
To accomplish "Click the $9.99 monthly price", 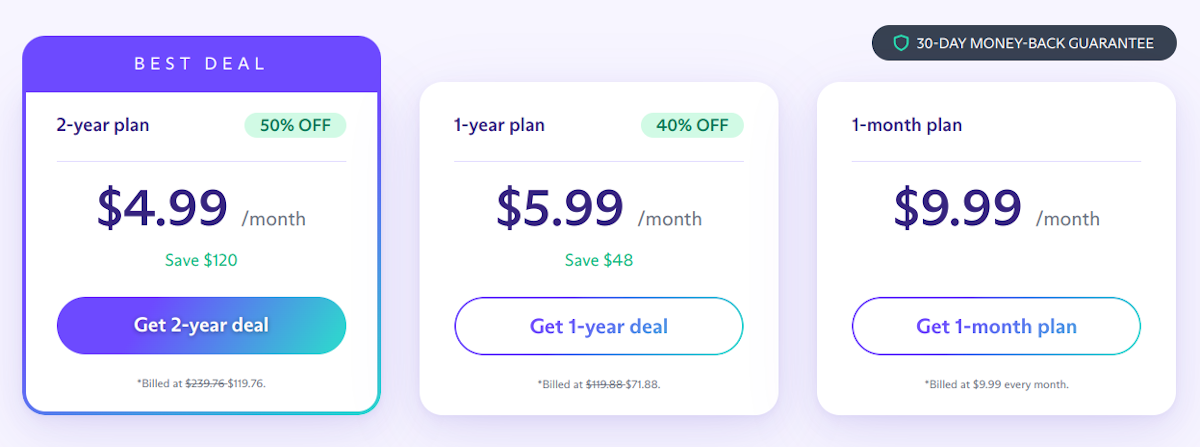I will coord(957,208).
